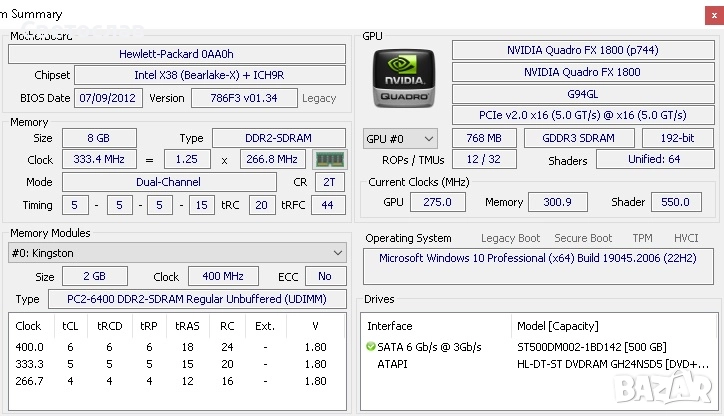Open the GPU #0 selector dropdown

400,138
